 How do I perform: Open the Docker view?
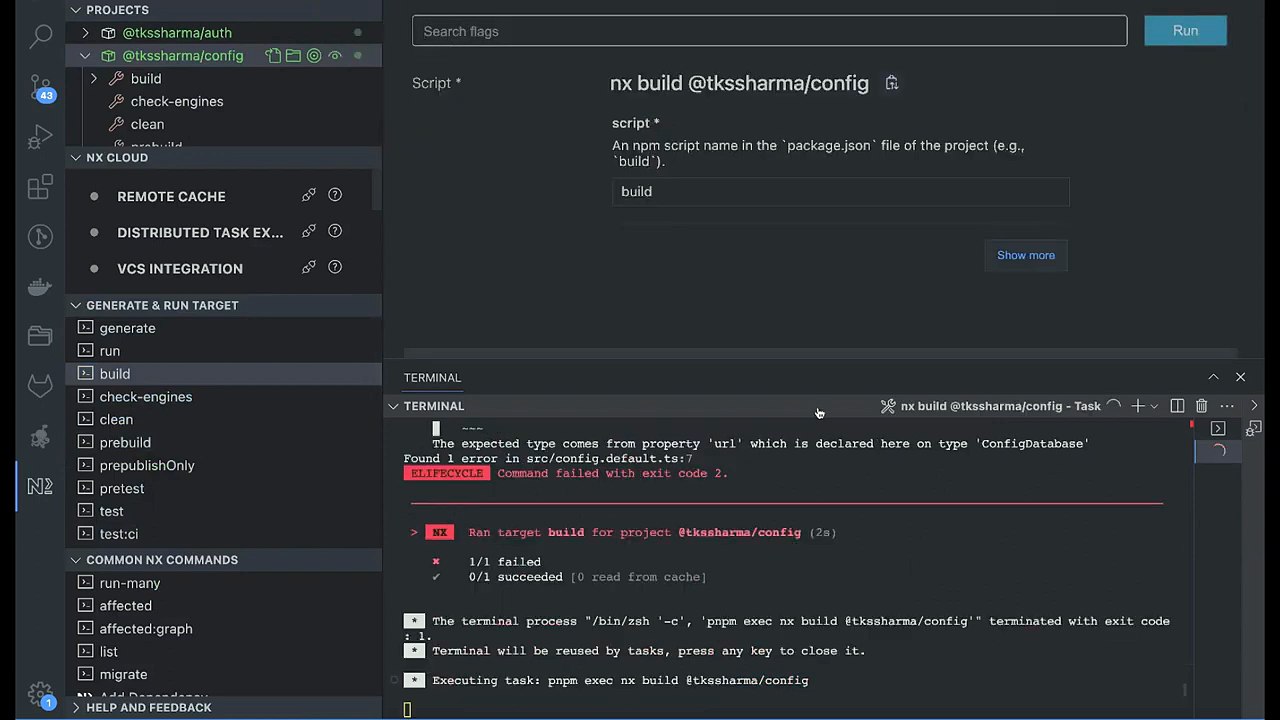point(40,287)
